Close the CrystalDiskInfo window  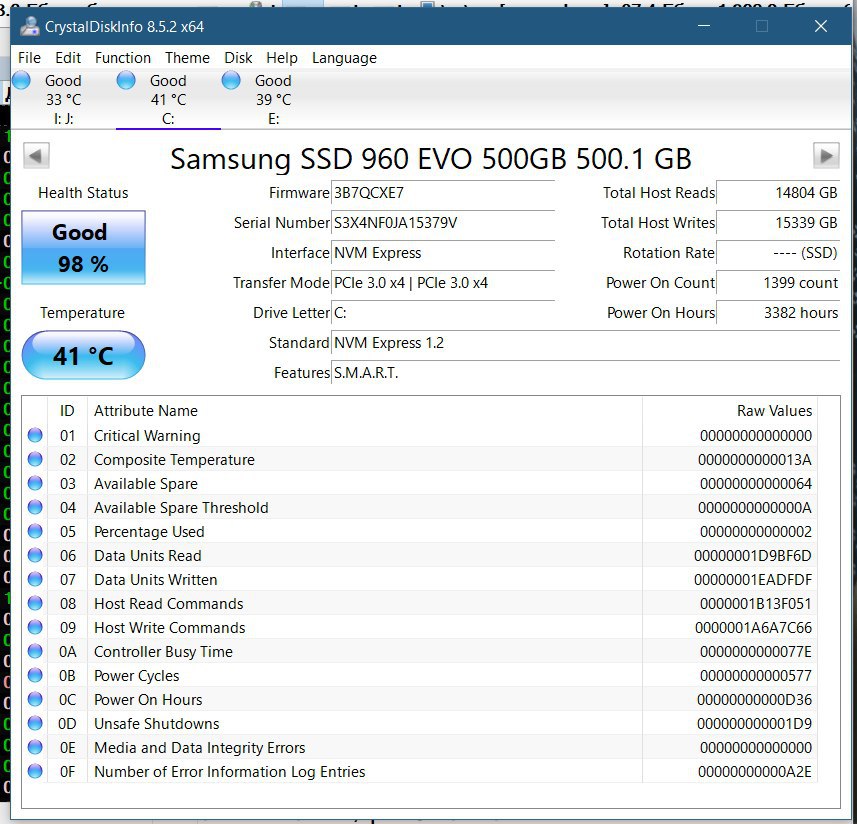click(x=820, y=26)
